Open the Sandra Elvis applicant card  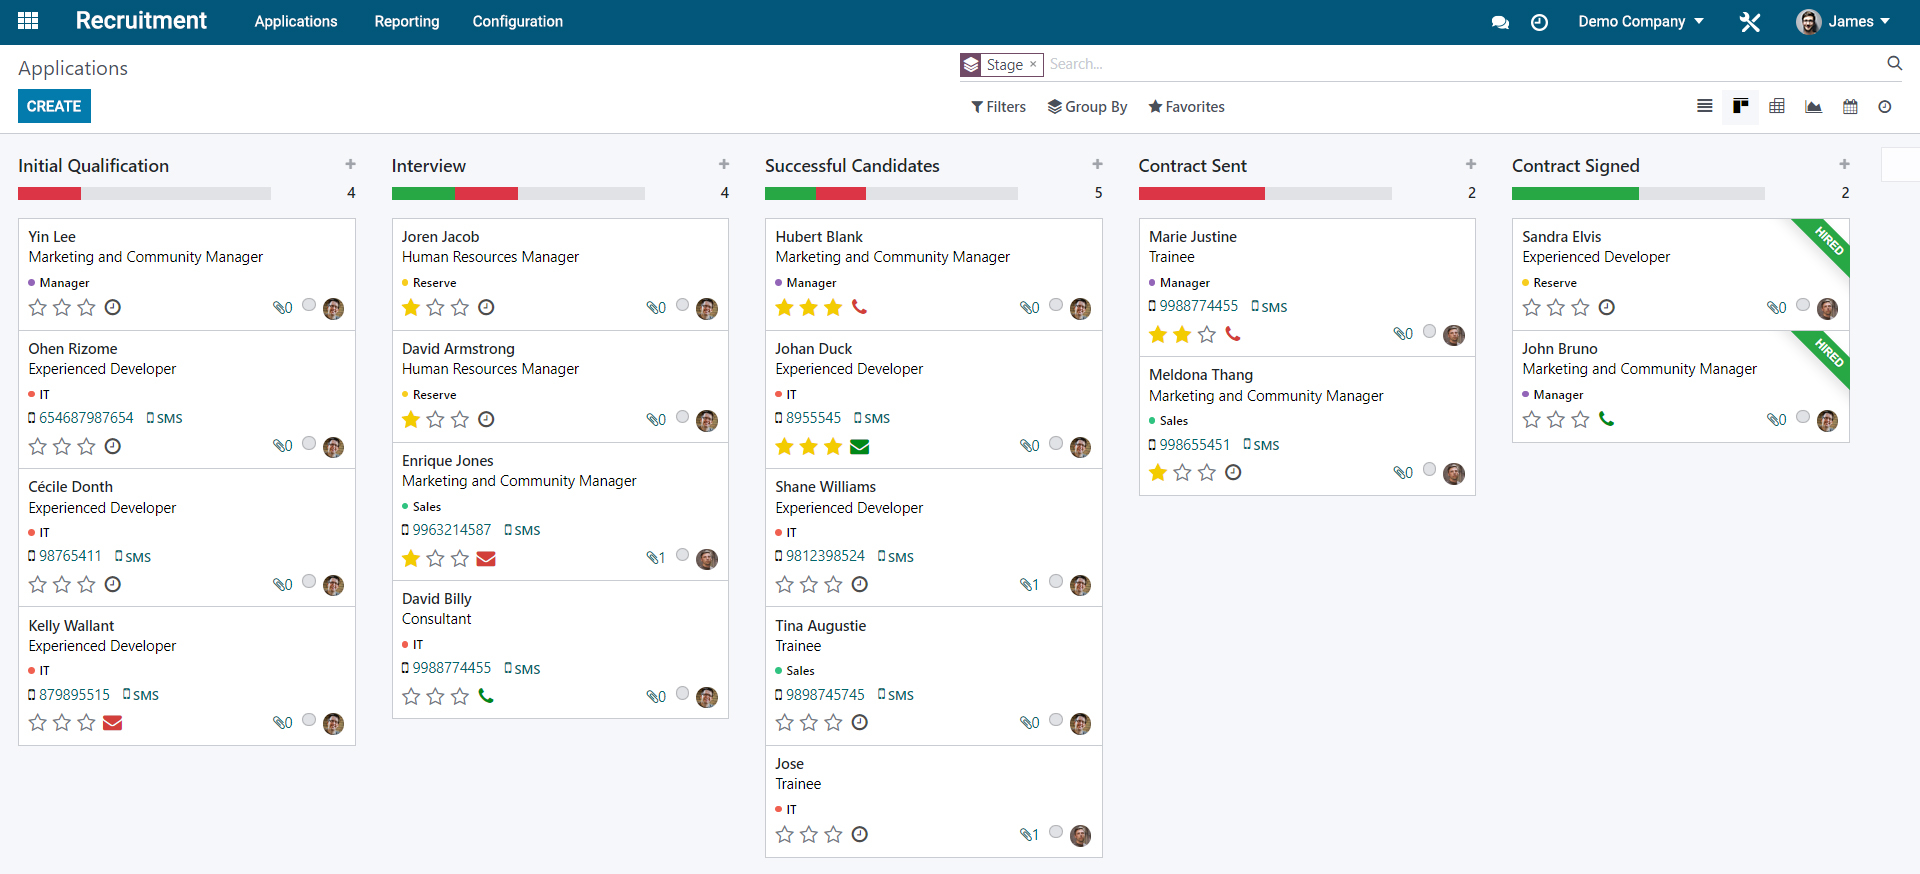1680,274
